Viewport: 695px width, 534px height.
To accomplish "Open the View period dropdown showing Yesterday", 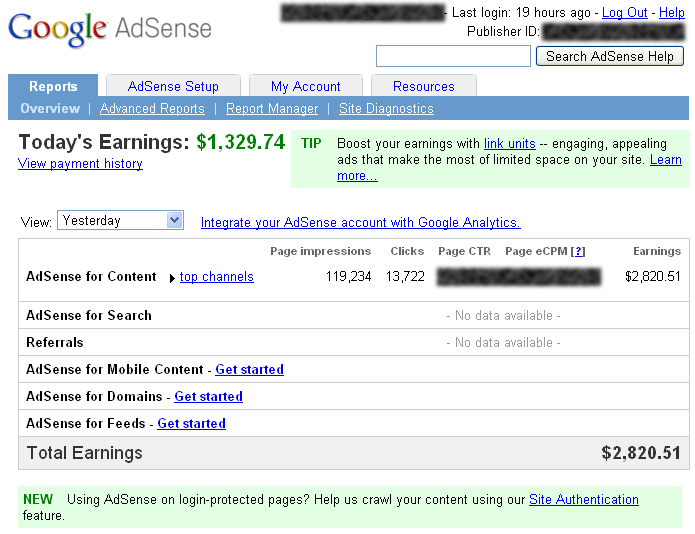I will click(x=121, y=220).
